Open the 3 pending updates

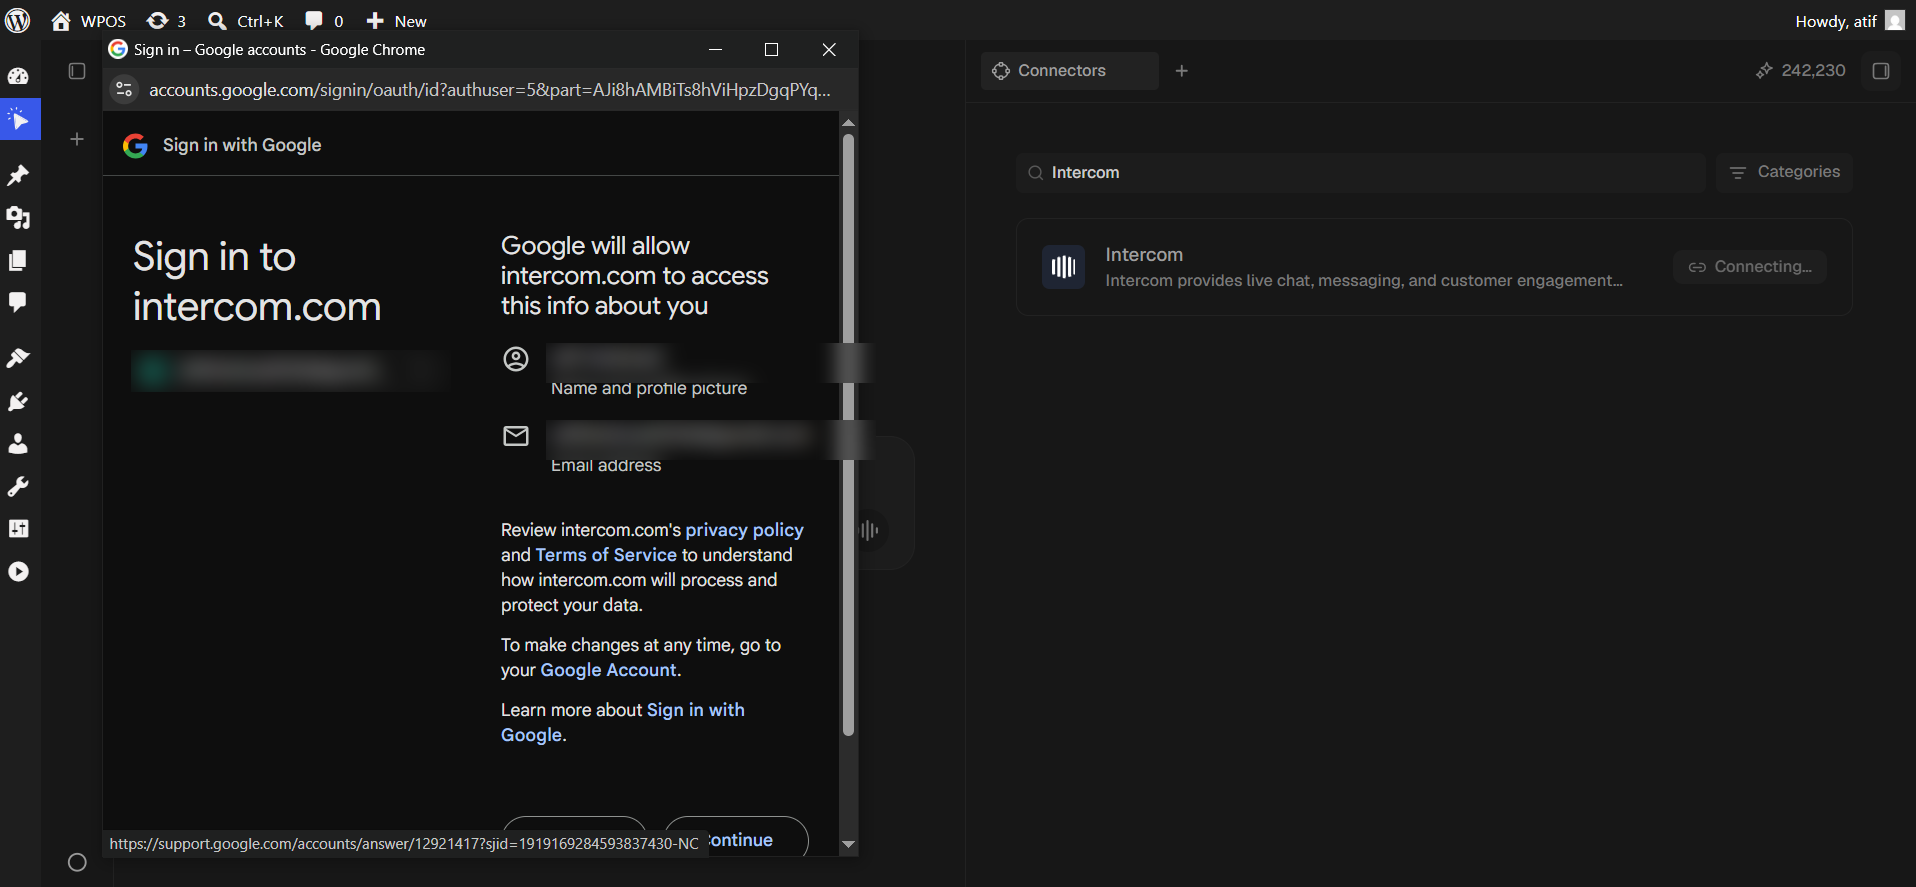[x=166, y=21]
